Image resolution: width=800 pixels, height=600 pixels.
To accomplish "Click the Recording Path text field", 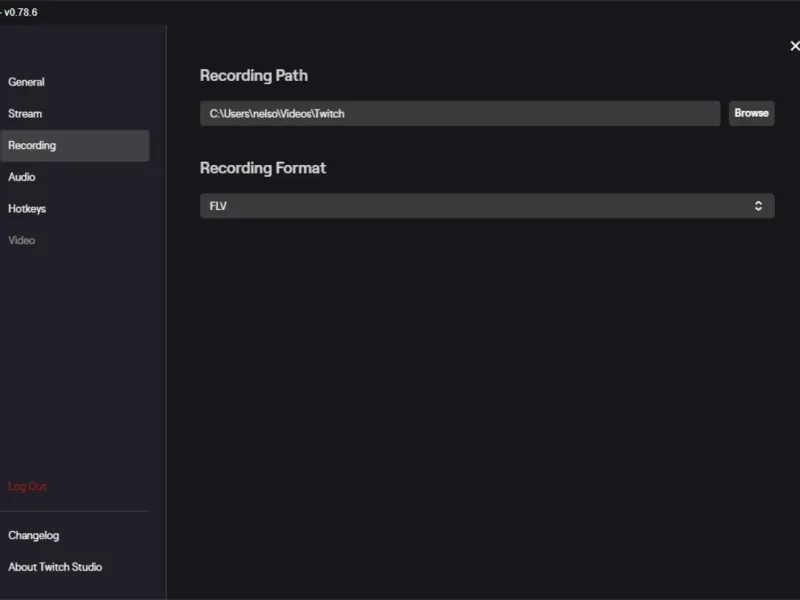I will pos(459,113).
